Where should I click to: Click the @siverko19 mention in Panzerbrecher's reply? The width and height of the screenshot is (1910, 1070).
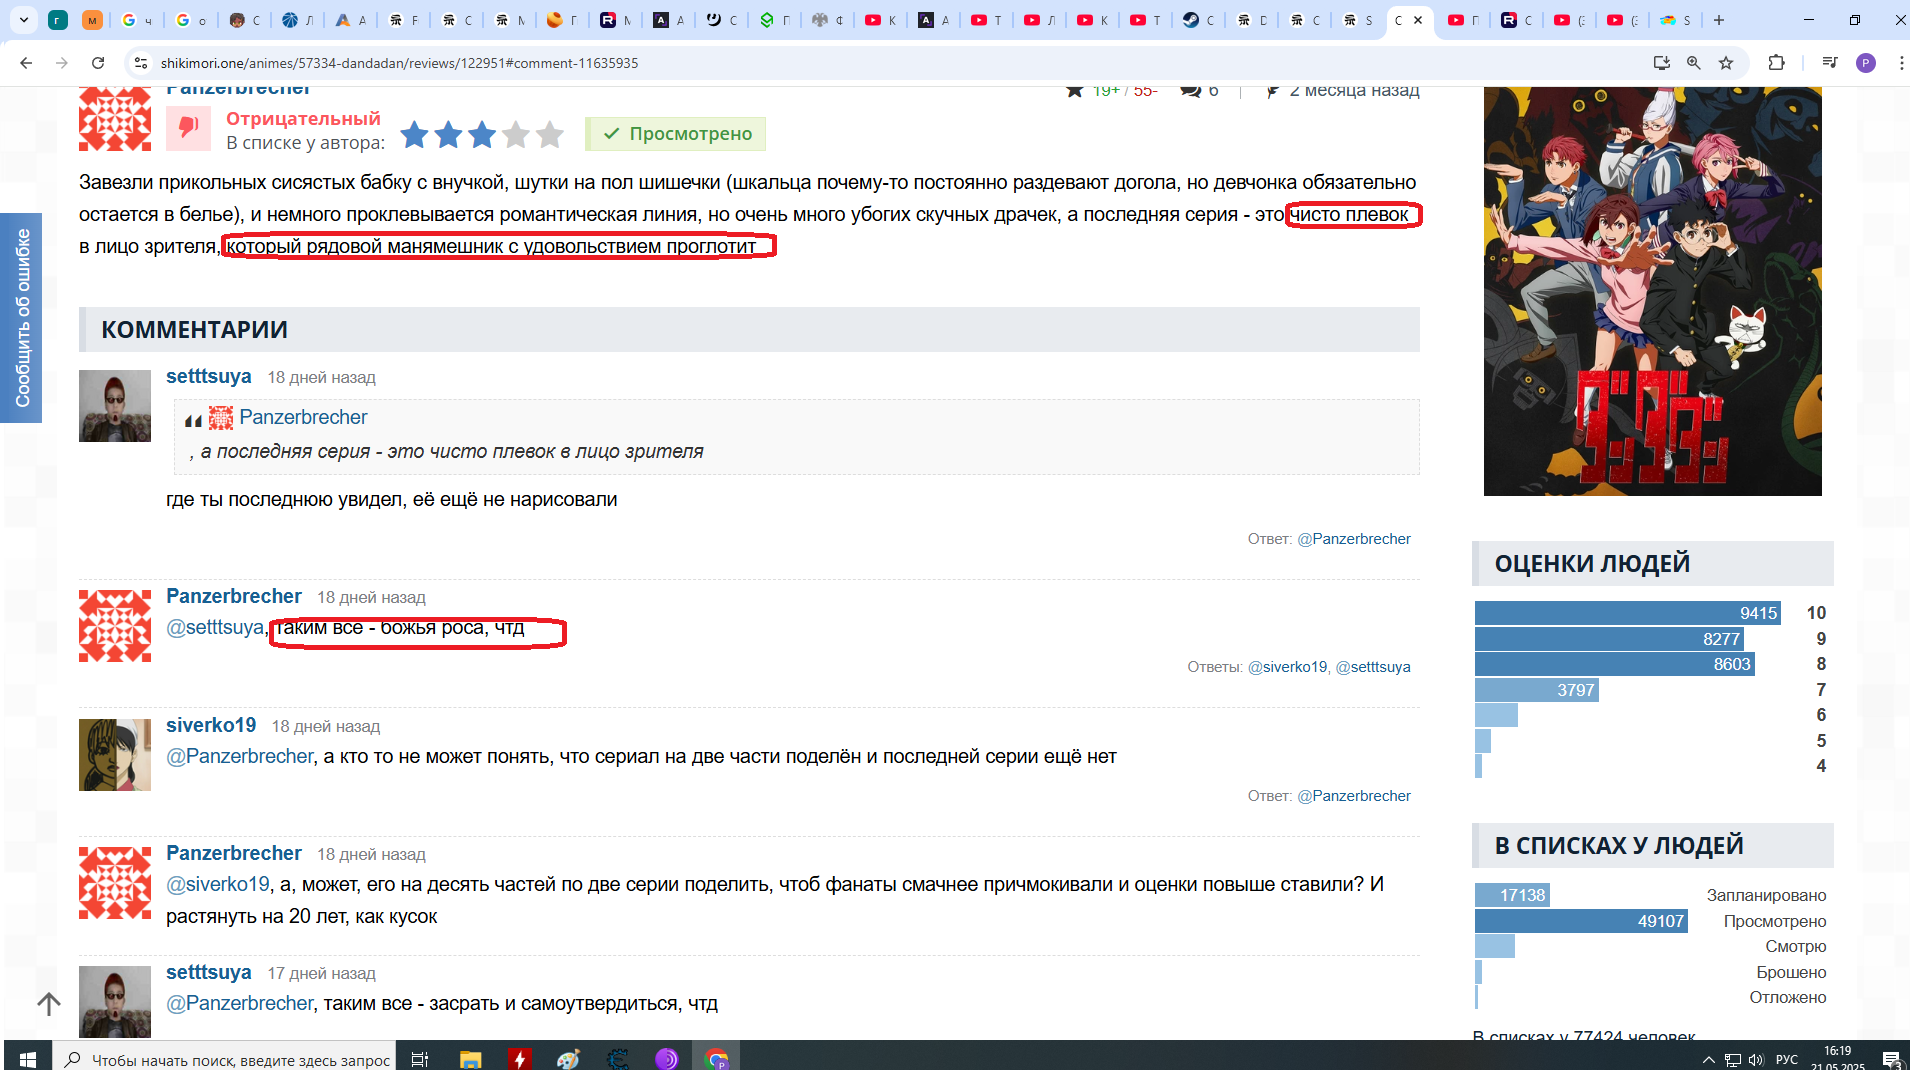point(218,885)
